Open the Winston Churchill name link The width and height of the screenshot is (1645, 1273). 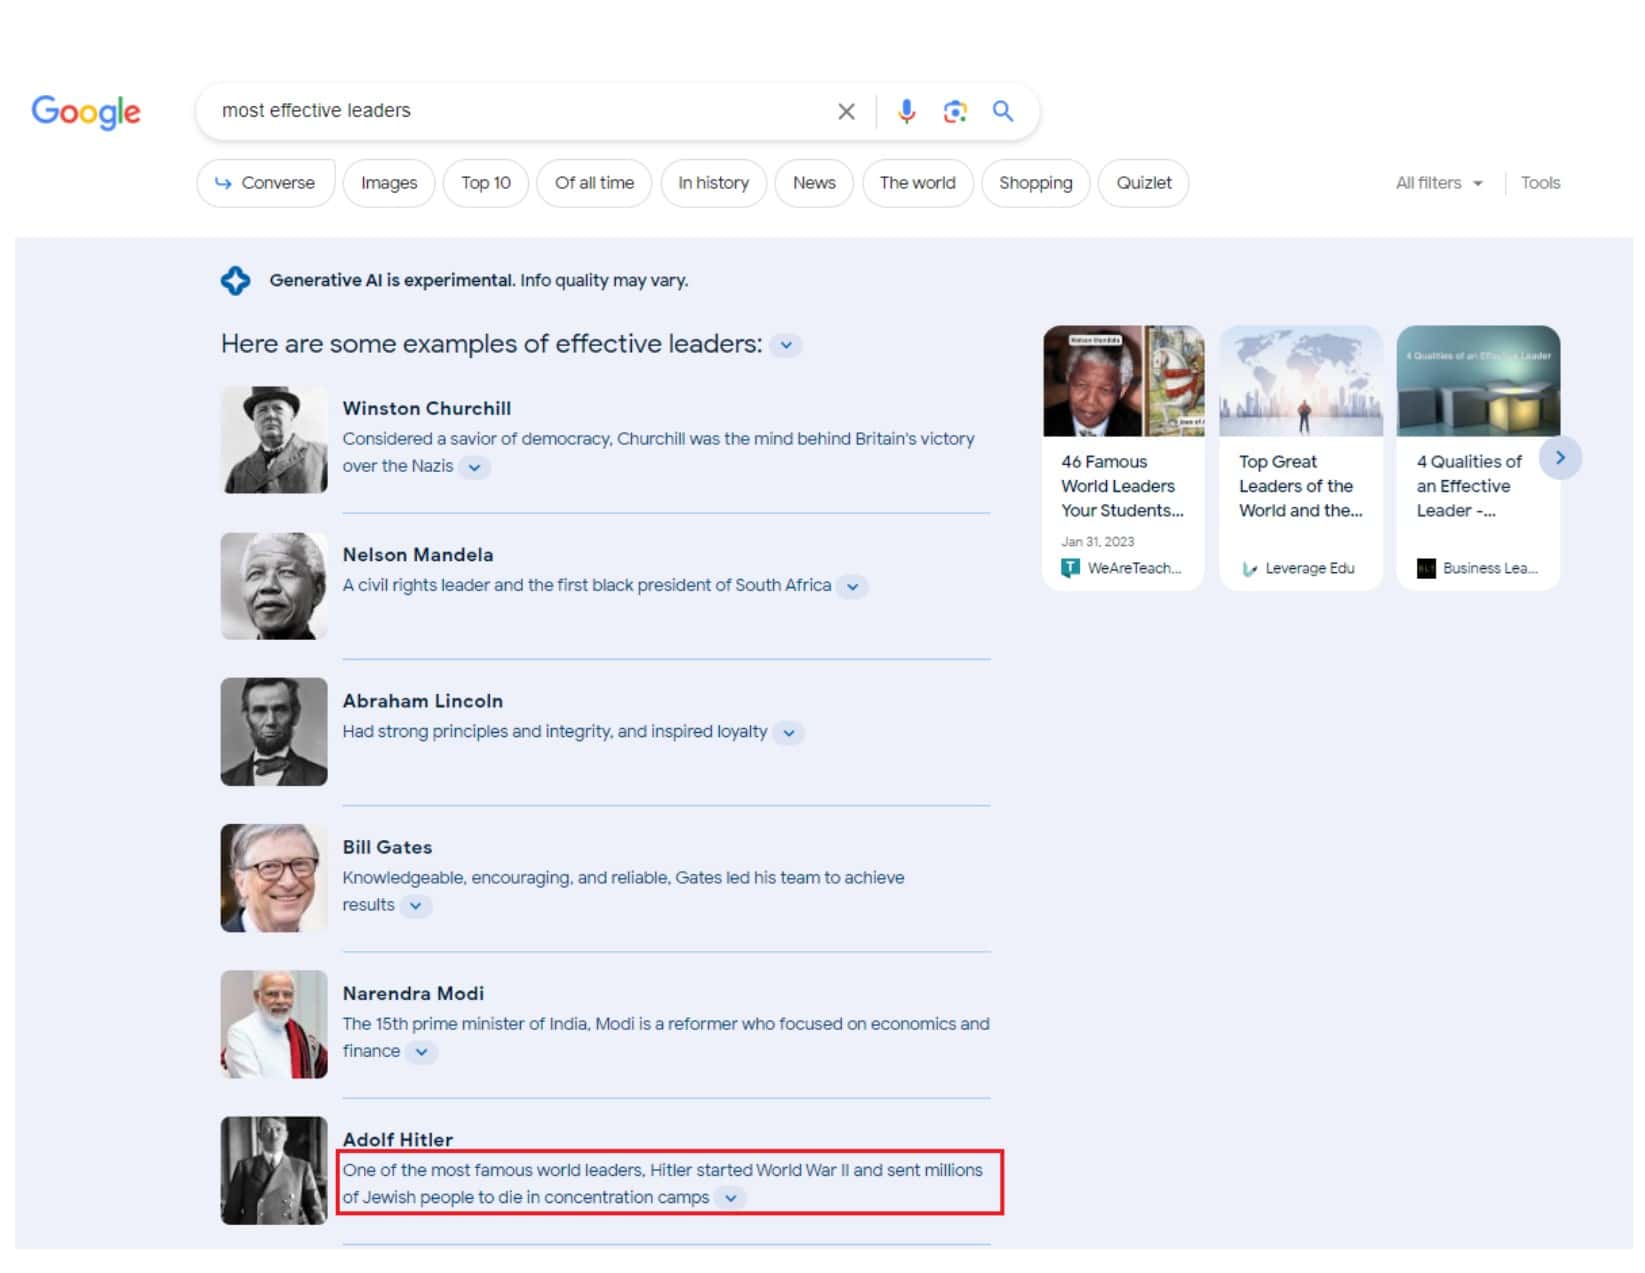pos(427,409)
